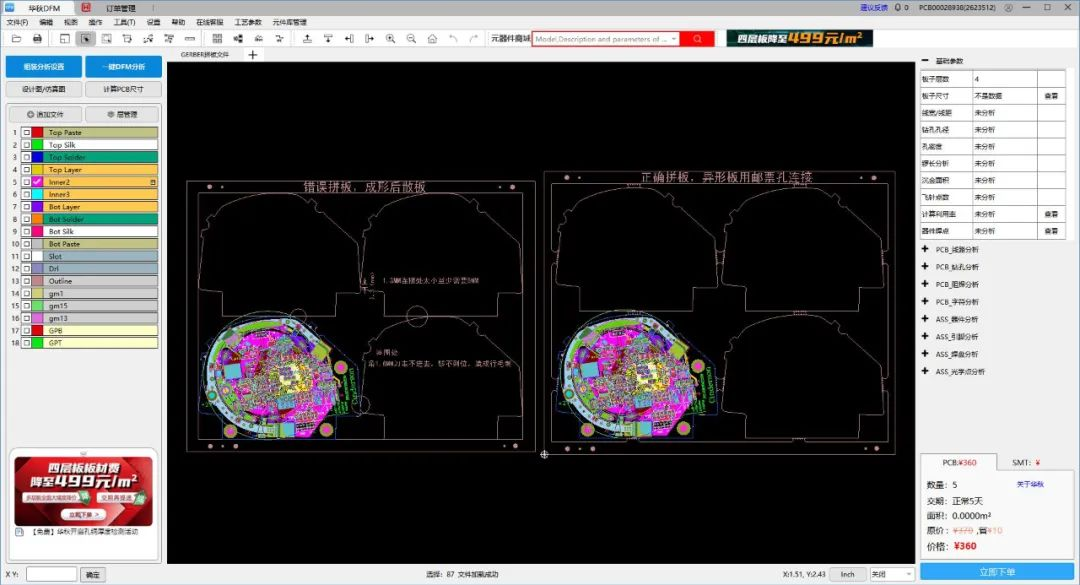Open the 工具(T) menu
The width and height of the screenshot is (1080, 585).
coord(125,21)
